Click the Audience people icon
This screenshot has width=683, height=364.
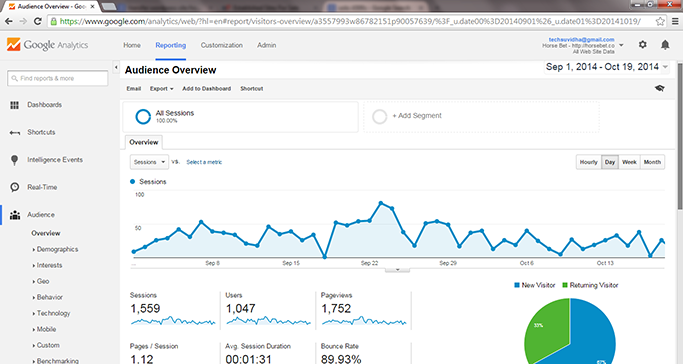pos(15,215)
